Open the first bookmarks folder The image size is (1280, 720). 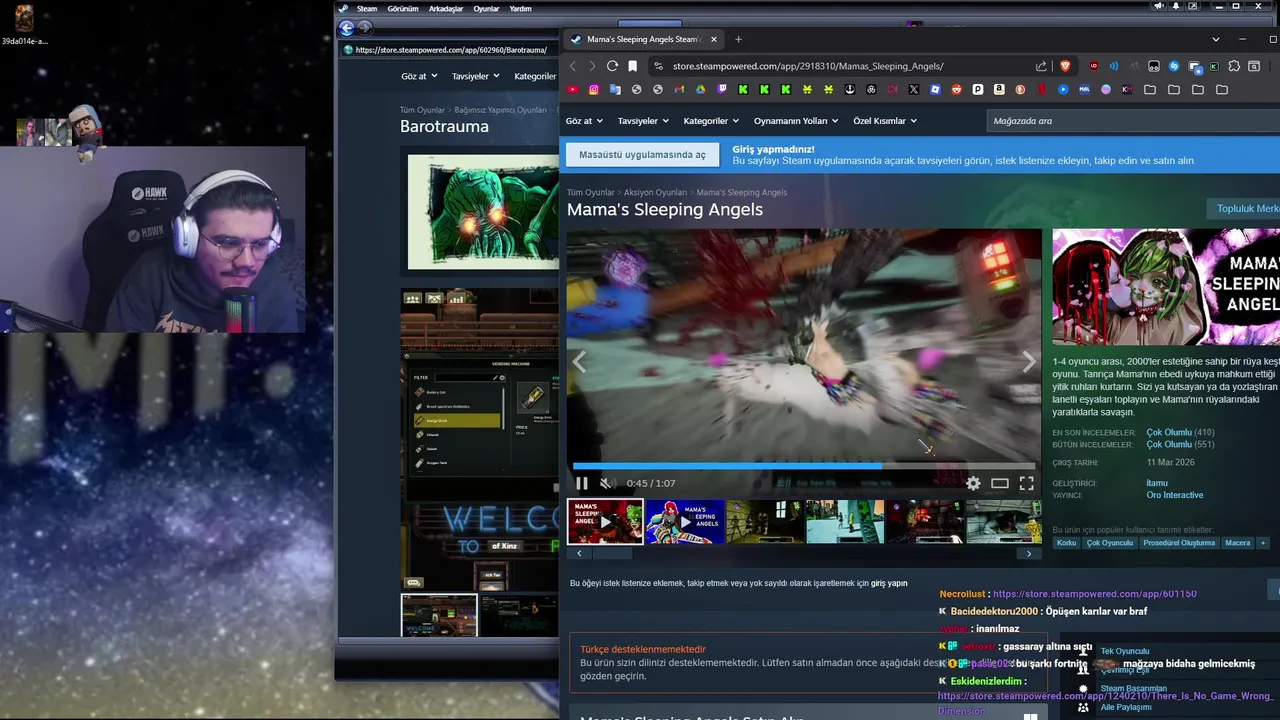tap(1150, 90)
